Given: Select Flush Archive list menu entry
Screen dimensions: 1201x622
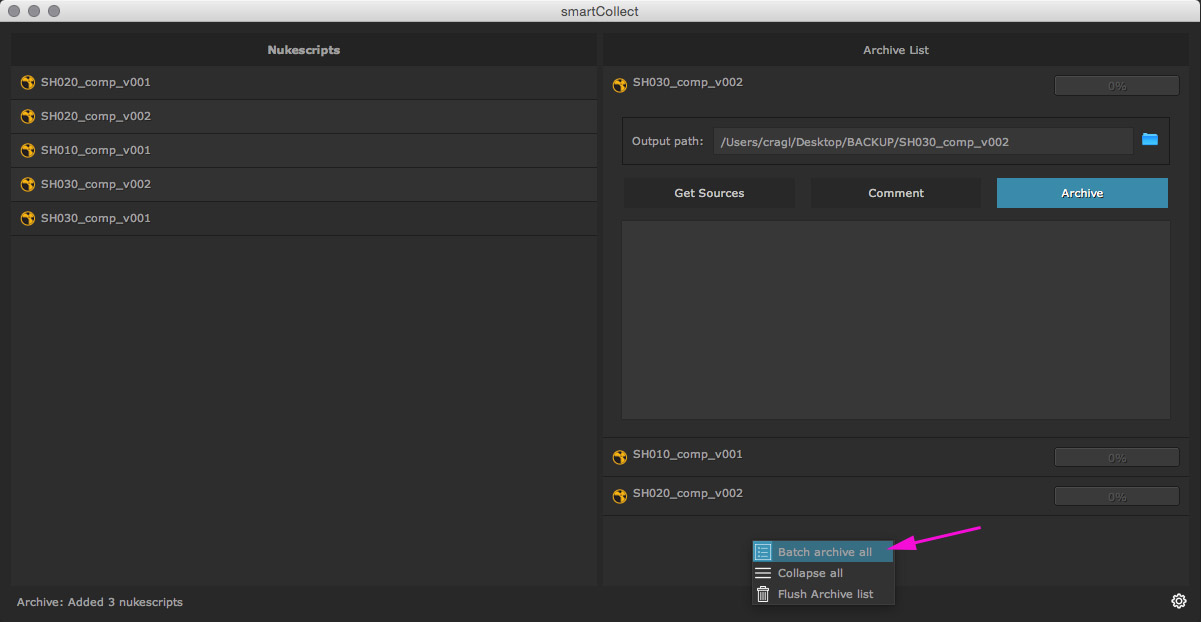Looking at the screenshot, I should click(825, 594).
